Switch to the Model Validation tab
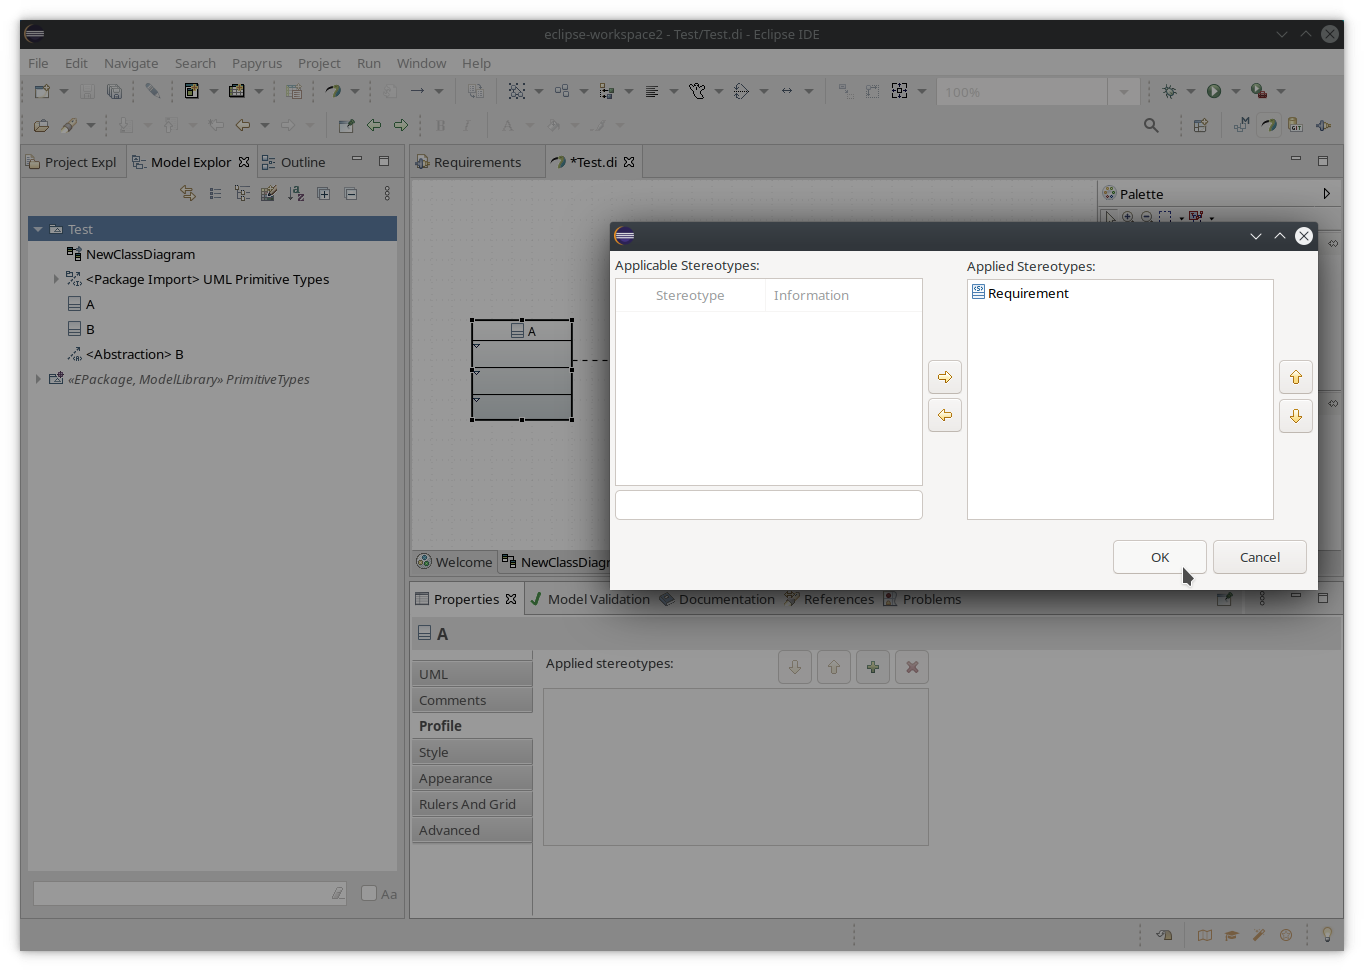Viewport: 1364px width, 971px height. (590, 599)
